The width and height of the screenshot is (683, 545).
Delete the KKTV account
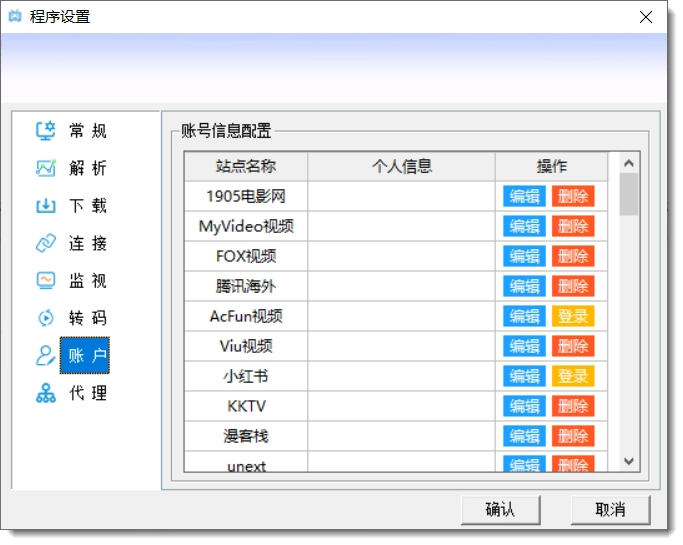pos(573,406)
